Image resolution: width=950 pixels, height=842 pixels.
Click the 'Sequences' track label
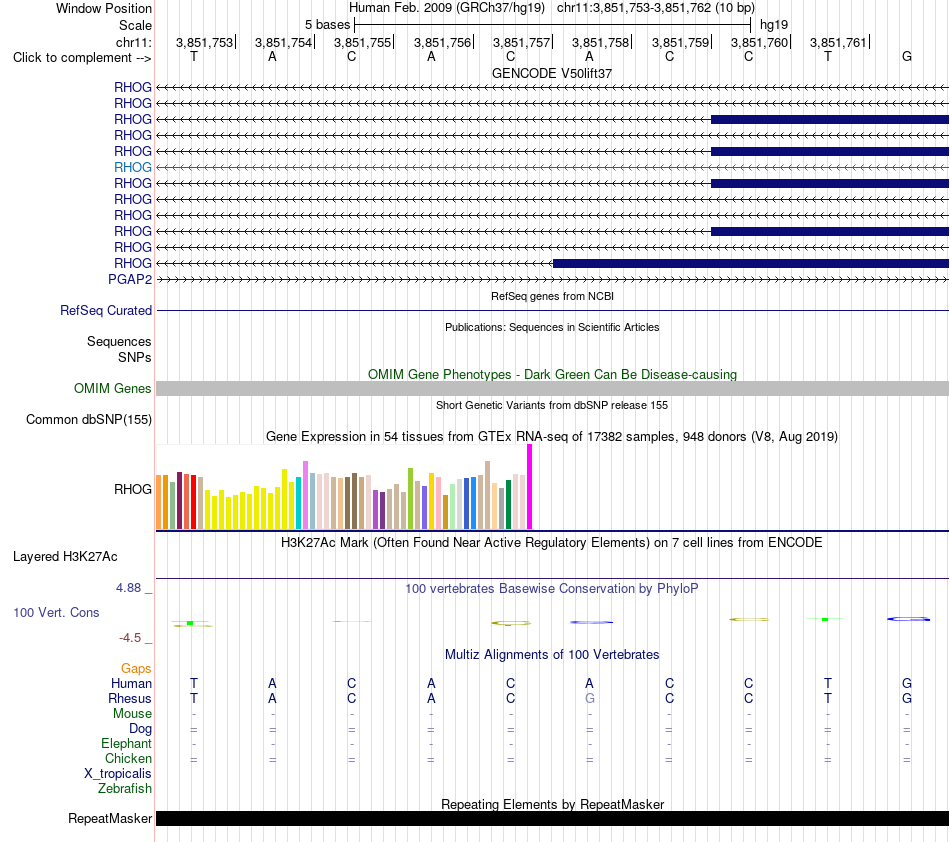(x=119, y=342)
